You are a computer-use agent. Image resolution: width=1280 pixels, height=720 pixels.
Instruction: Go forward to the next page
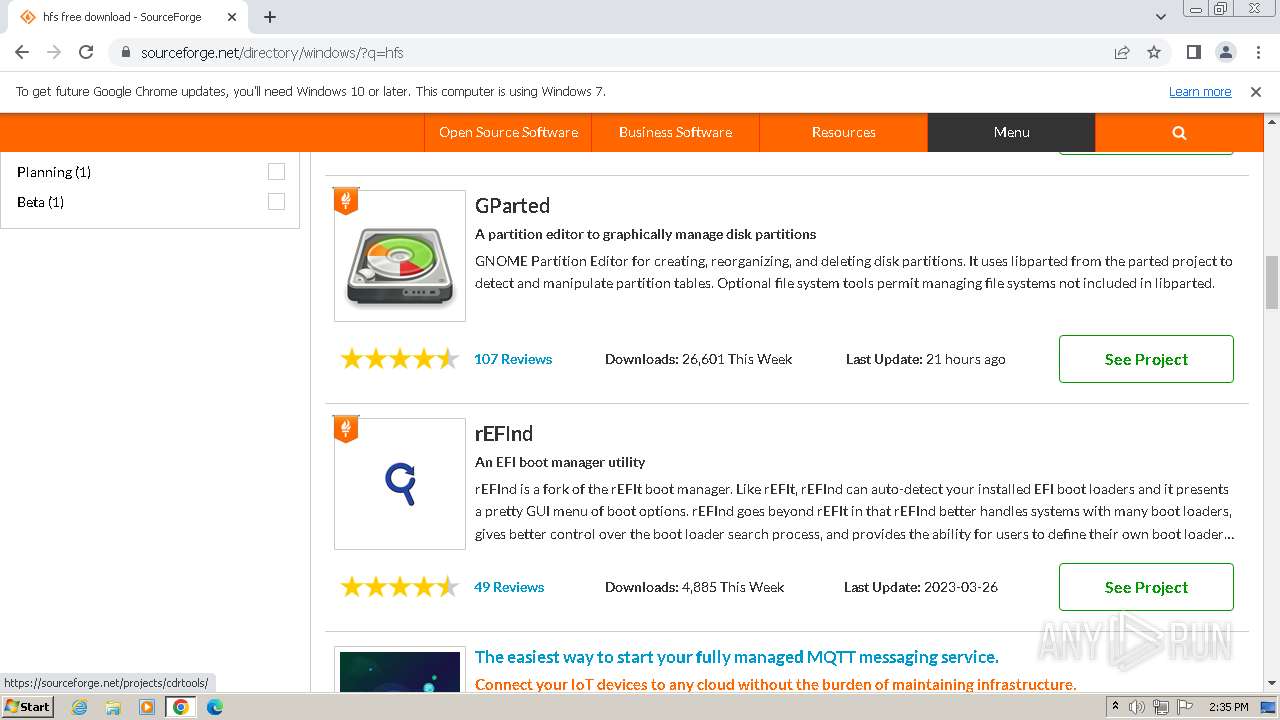[x=54, y=52]
